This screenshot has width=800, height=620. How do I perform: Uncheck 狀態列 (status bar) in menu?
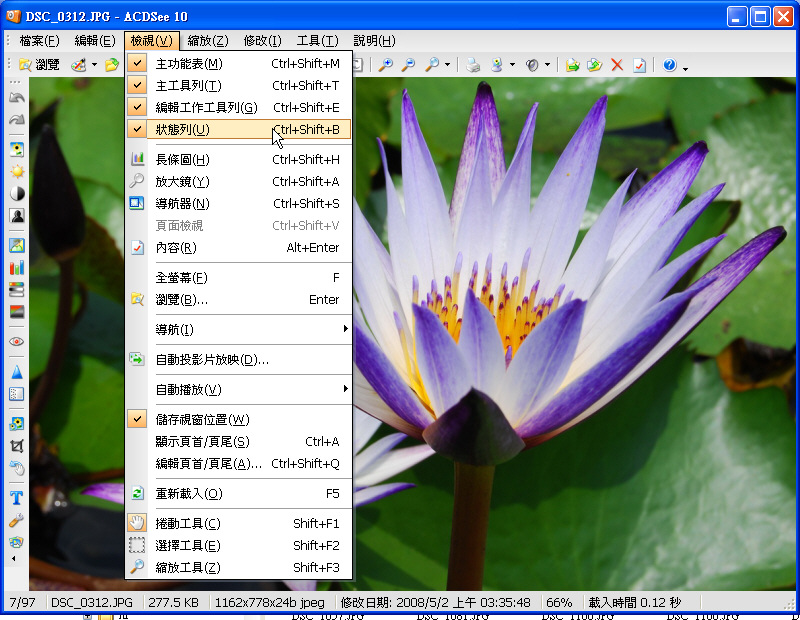182,129
